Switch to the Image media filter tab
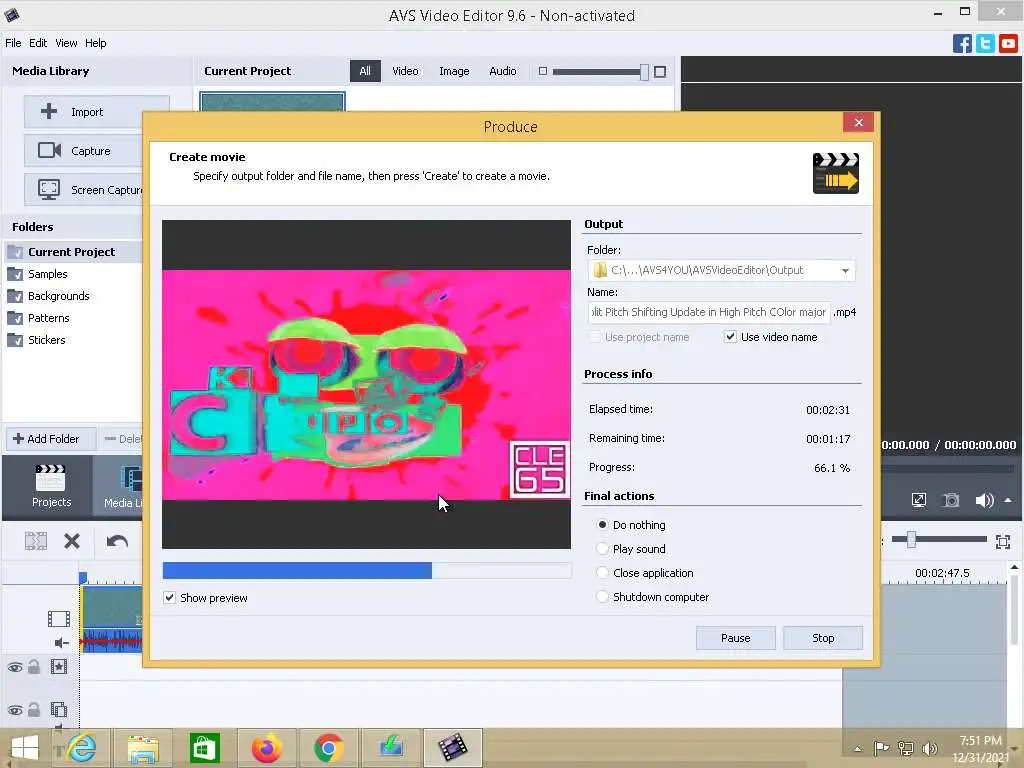Screen dimensions: 1024x768 (454, 71)
